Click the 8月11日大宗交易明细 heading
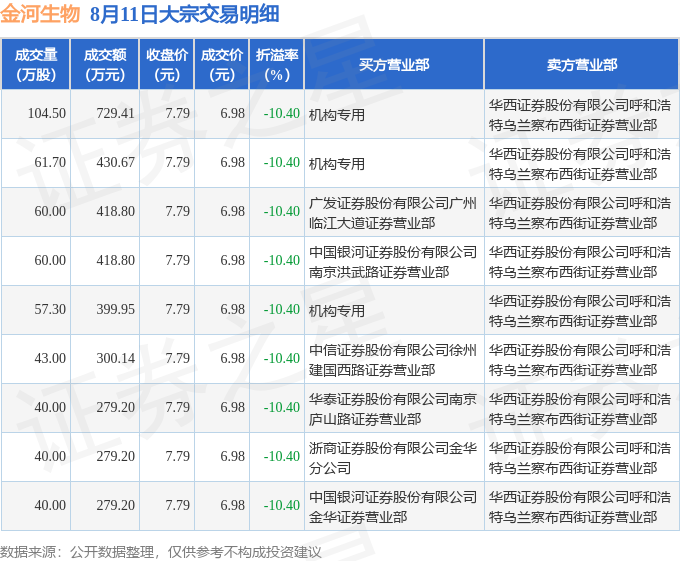The image size is (680, 561). click(x=184, y=14)
